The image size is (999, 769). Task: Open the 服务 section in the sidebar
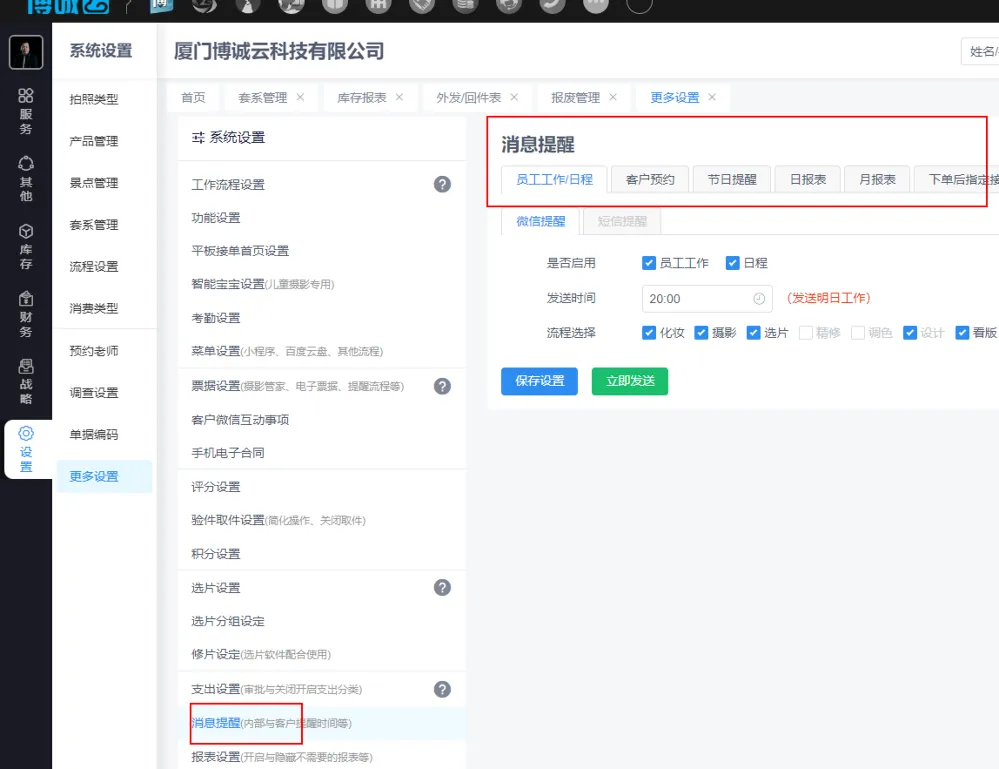coord(26,111)
